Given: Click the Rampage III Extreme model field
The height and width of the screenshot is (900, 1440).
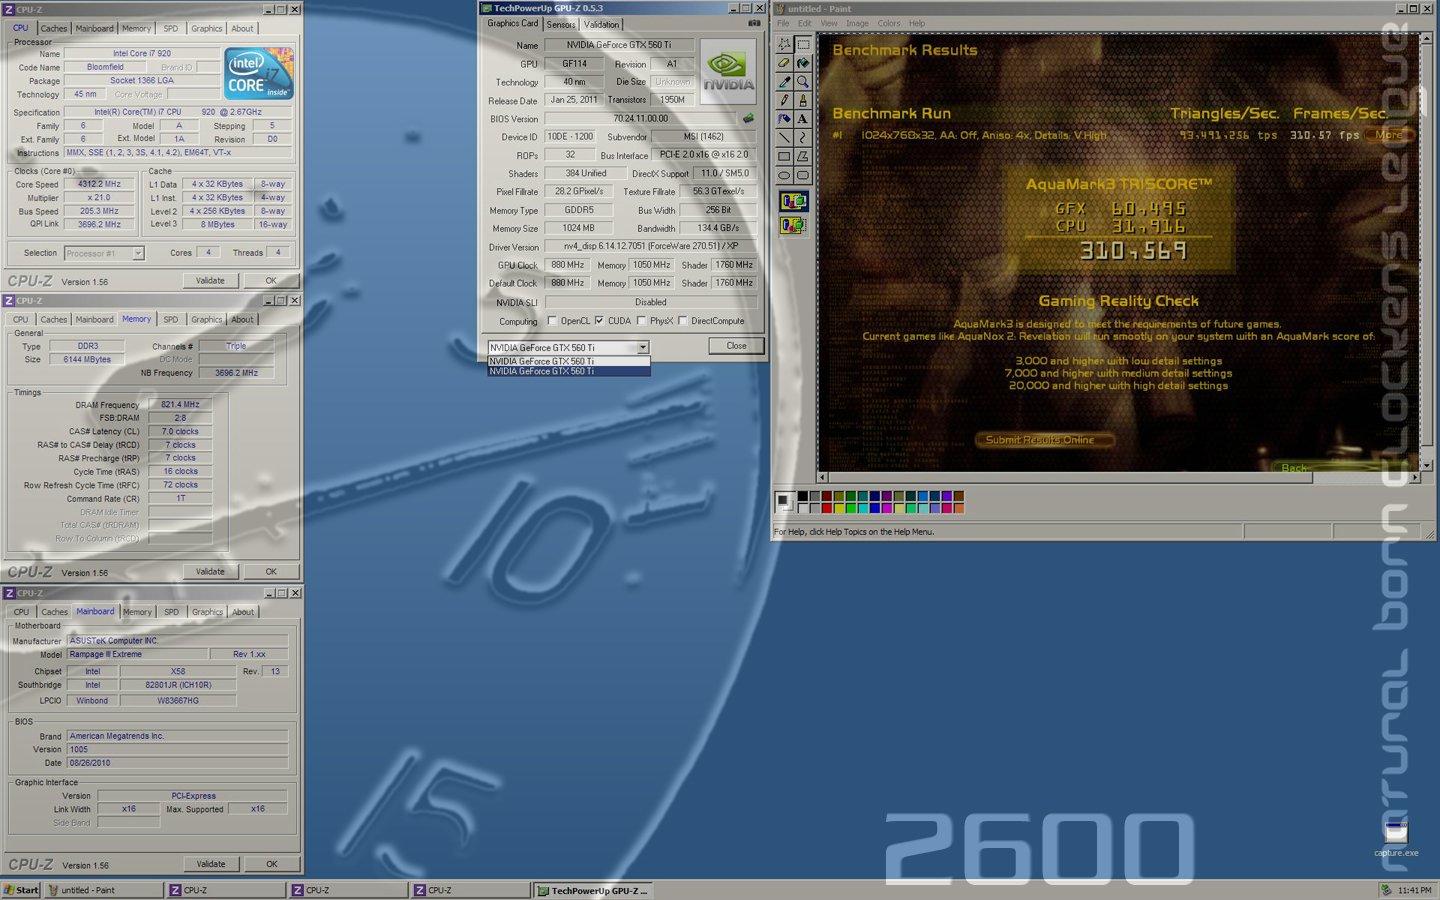Looking at the screenshot, I should pos(137,654).
